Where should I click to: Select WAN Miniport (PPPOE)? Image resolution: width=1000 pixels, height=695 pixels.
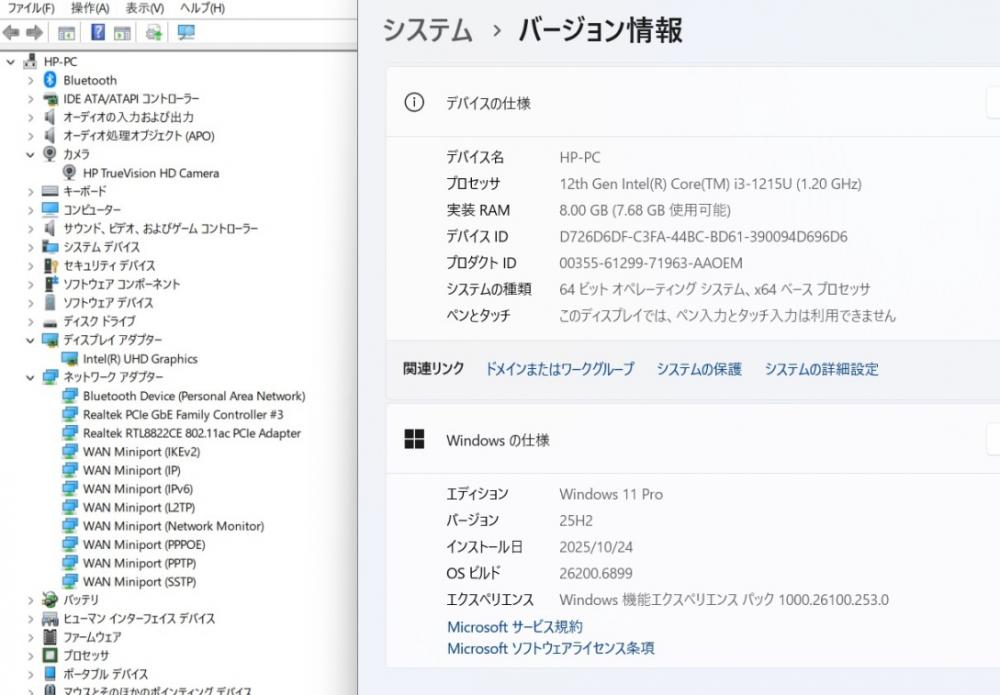click(144, 545)
